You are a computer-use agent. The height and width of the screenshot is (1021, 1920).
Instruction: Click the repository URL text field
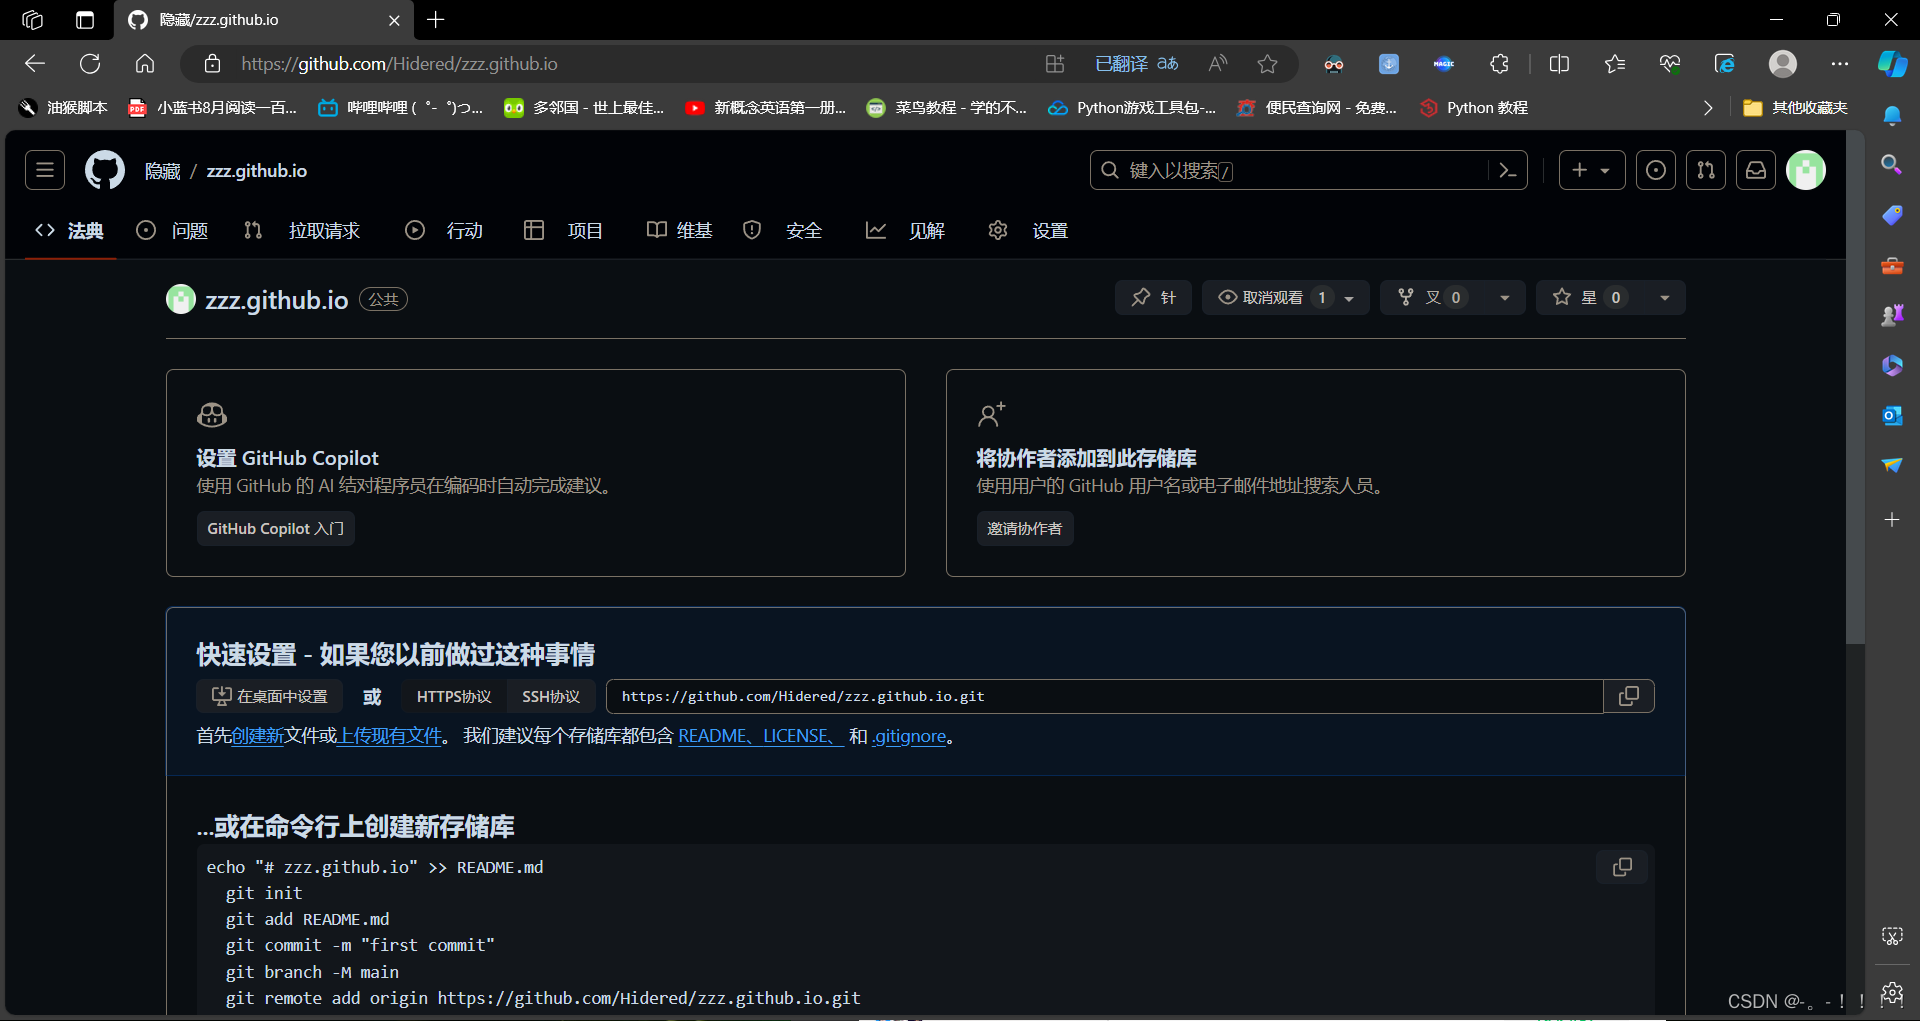pyautogui.click(x=1105, y=696)
